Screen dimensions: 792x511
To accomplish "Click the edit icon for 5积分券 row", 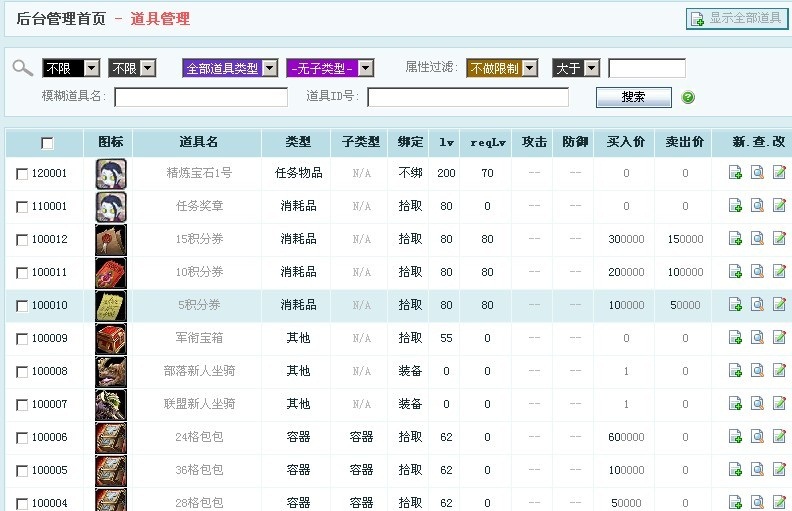I will pyautogui.click(x=779, y=305).
